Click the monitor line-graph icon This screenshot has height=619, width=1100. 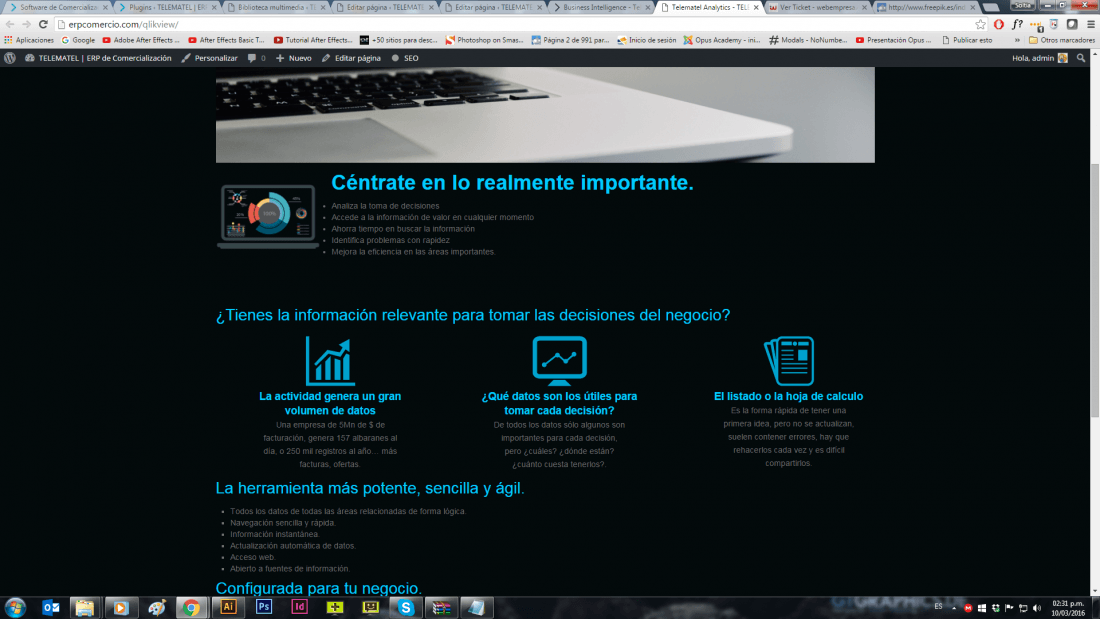tap(559, 361)
